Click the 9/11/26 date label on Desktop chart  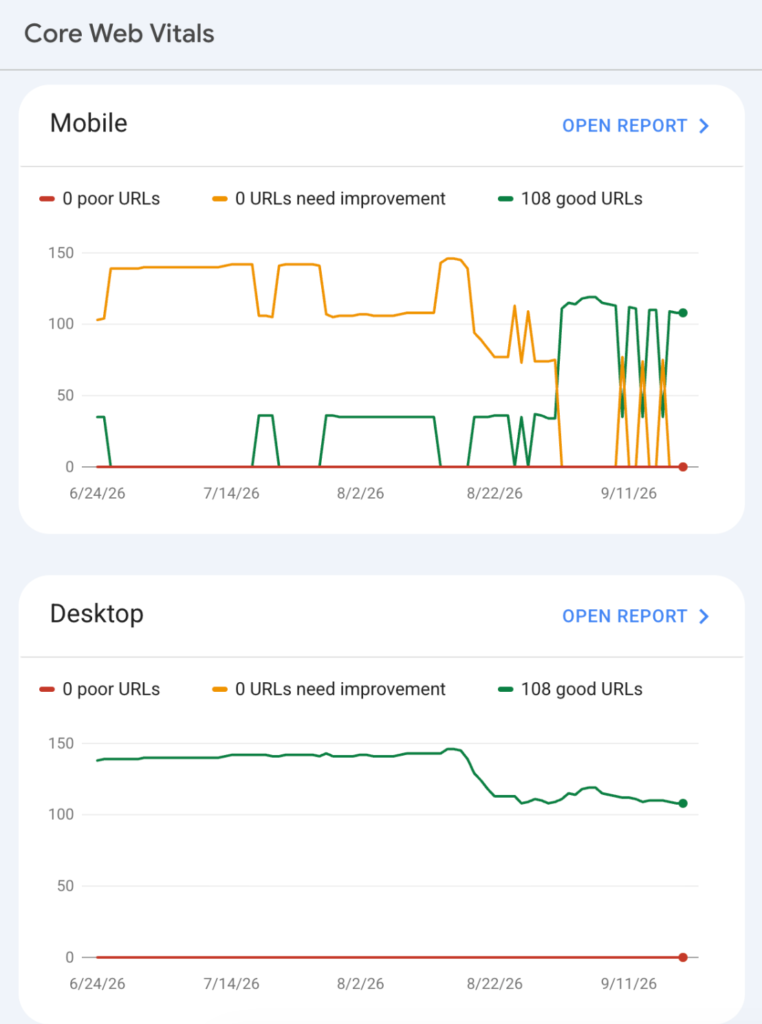(x=629, y=984)
